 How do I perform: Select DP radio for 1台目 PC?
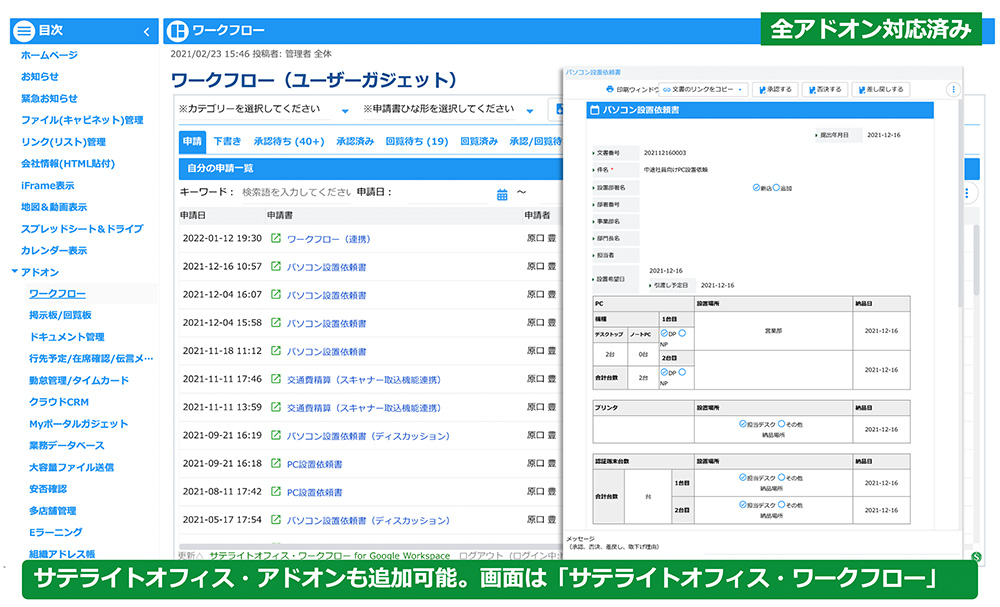(664, 333)
